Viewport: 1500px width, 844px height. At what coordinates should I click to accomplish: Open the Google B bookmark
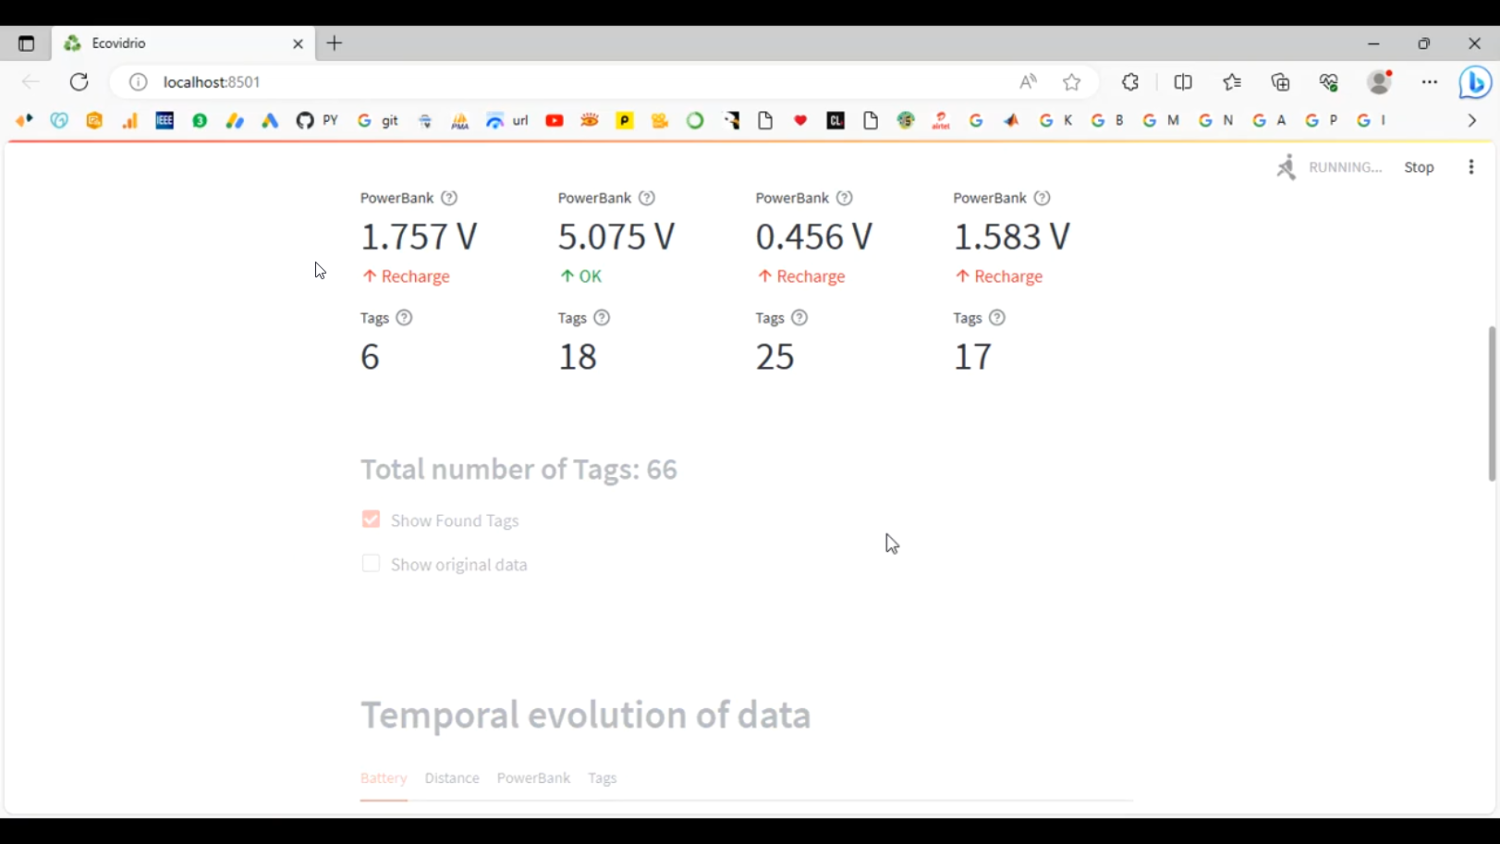(1108, 121)
